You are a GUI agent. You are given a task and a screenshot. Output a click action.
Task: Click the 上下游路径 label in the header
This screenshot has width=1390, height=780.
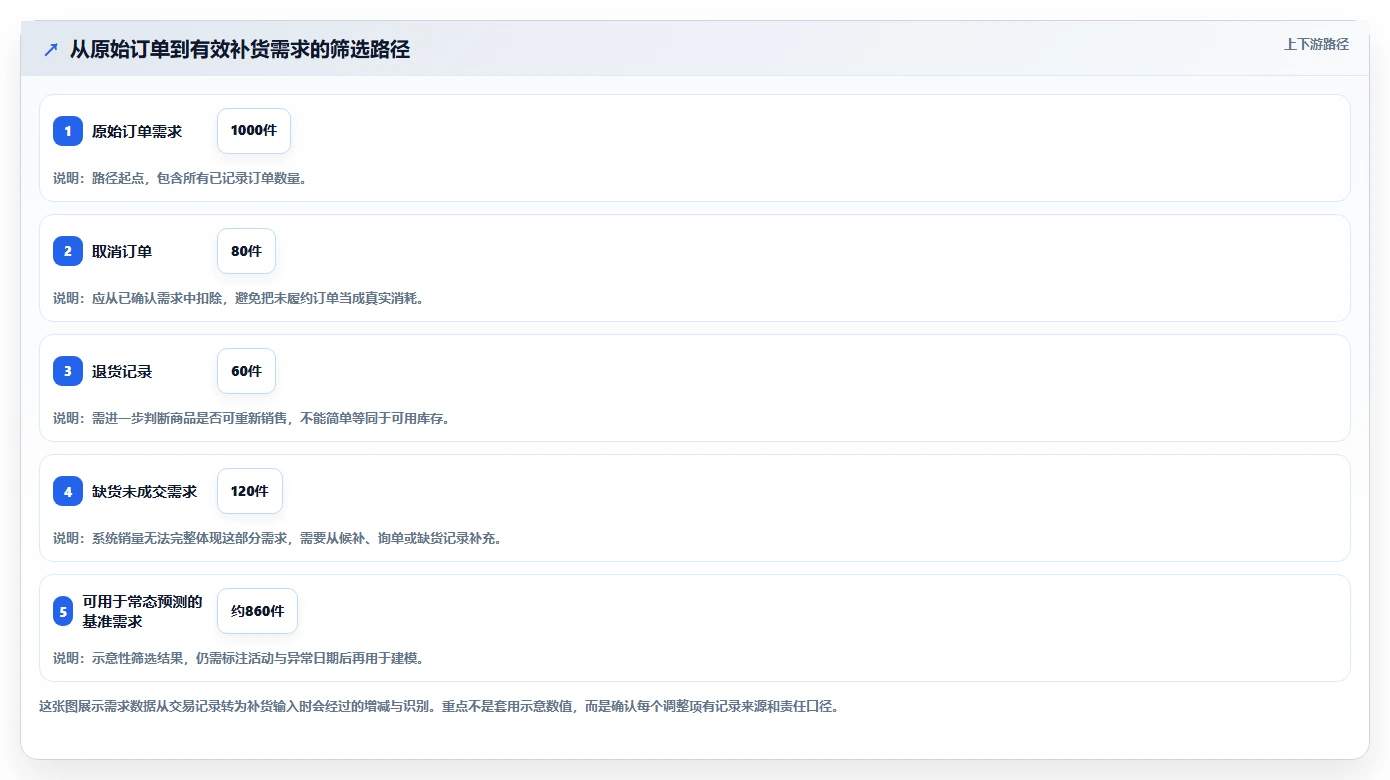(x=1316, y=44)
